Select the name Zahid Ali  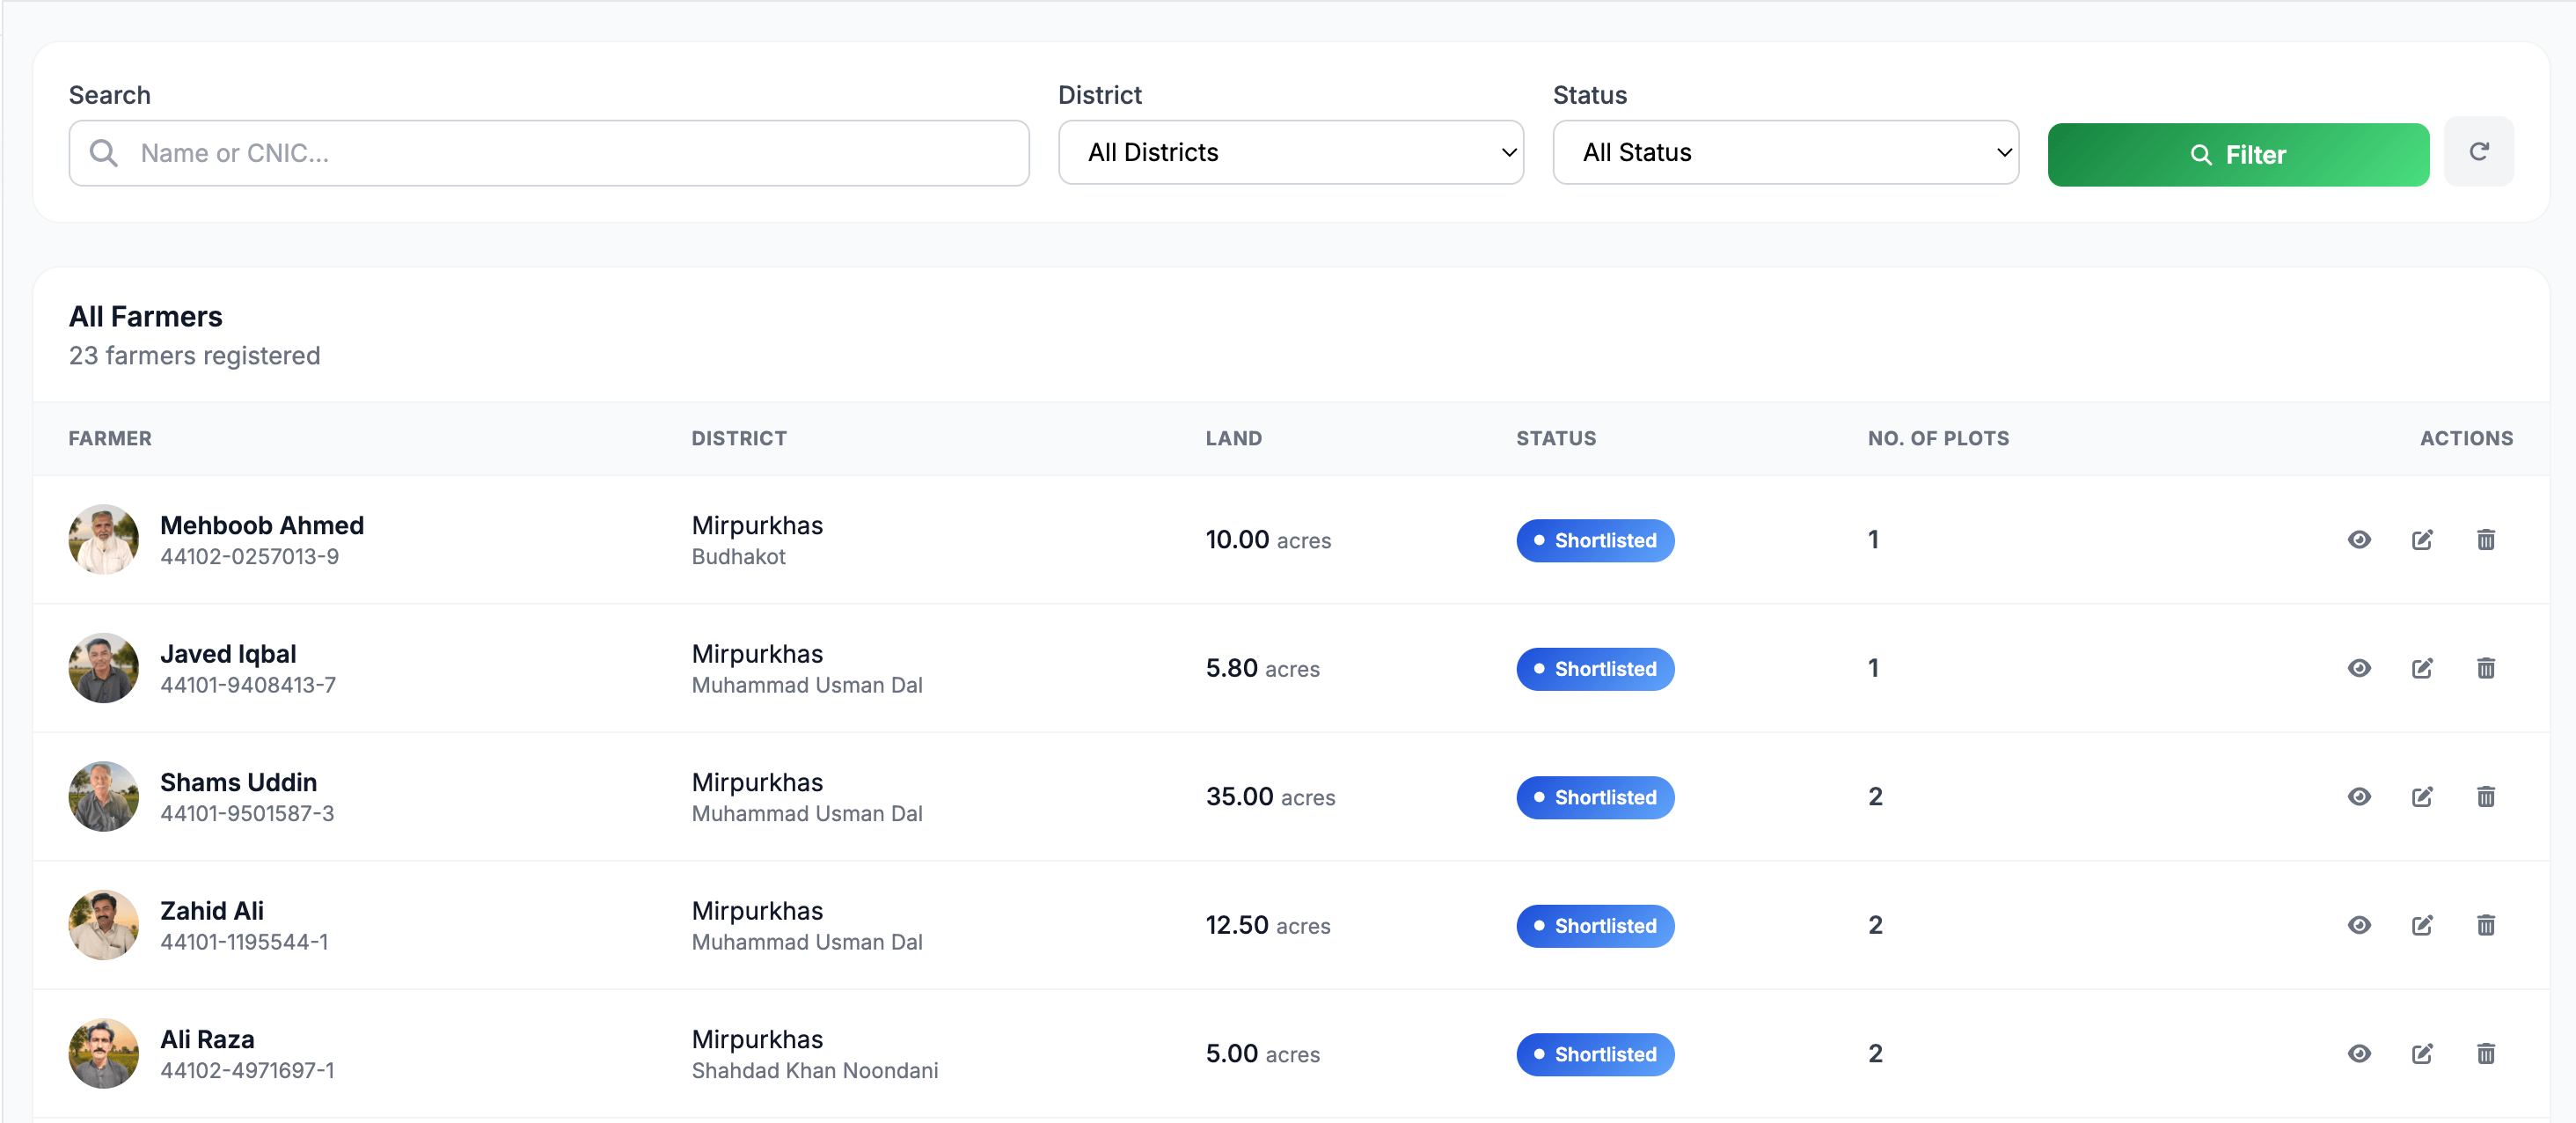point(212,911)
